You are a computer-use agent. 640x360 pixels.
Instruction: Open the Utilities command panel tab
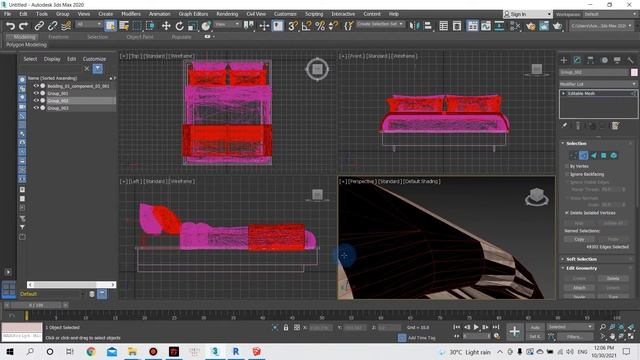pos(630,60)
